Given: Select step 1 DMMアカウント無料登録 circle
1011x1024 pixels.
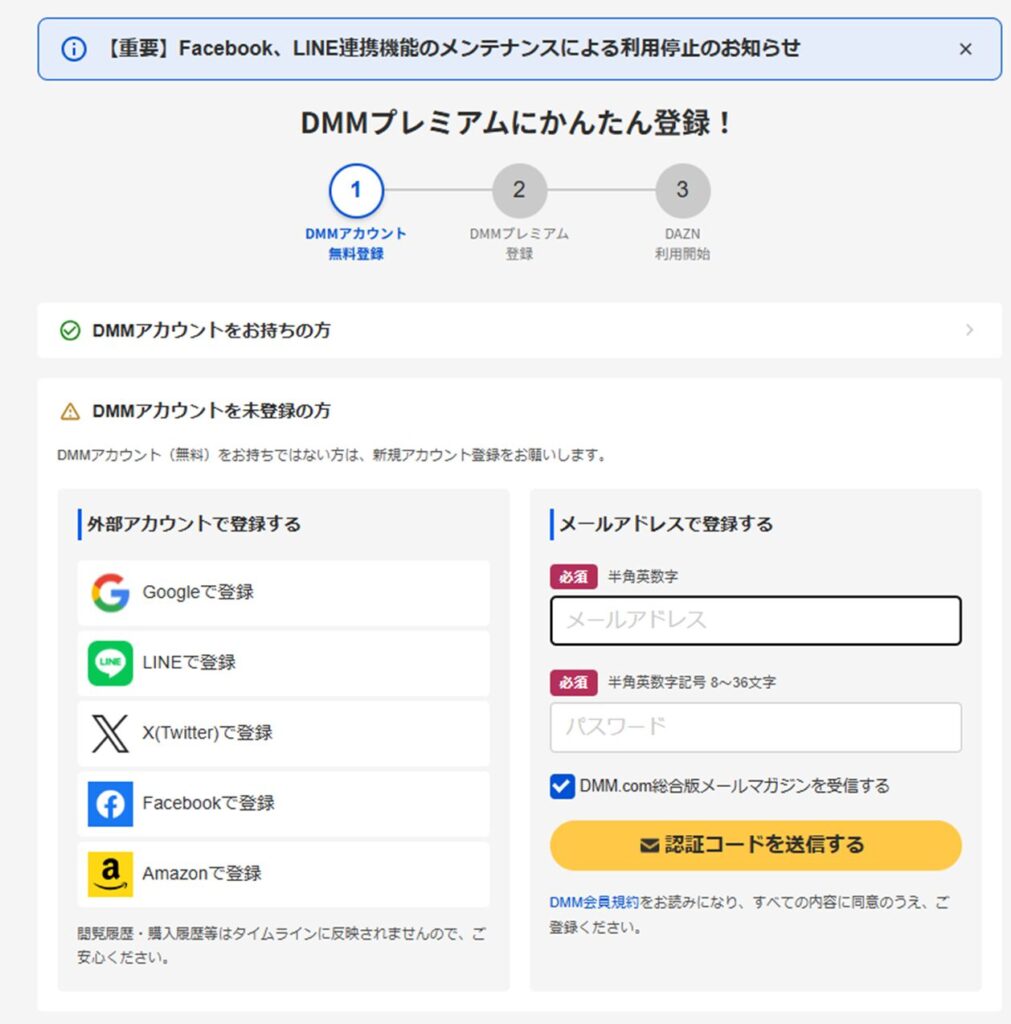Looking at the screenshot, I should click(x=356, y=190).
